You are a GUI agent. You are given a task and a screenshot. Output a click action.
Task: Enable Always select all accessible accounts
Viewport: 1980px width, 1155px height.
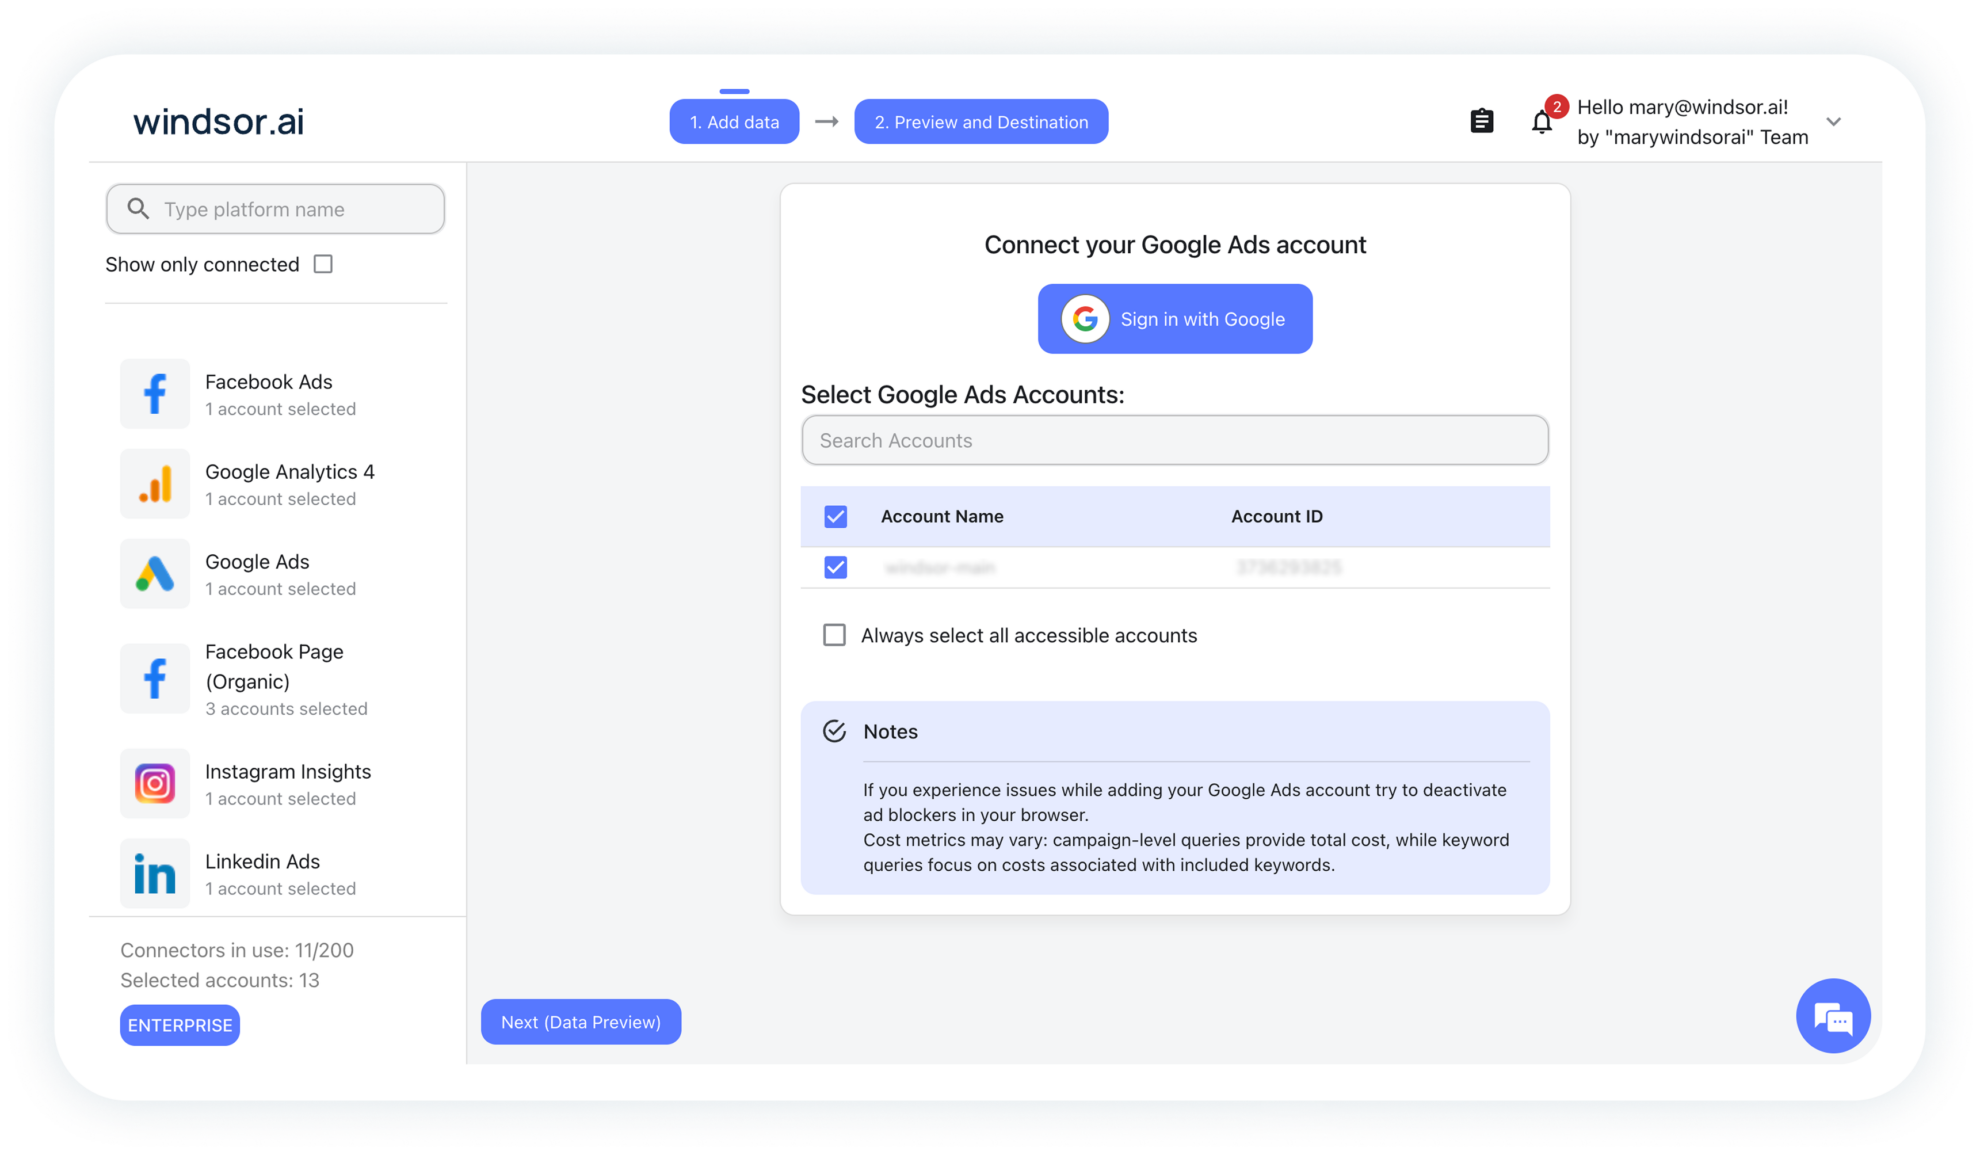pyautogui.click(x=835, y=635)
